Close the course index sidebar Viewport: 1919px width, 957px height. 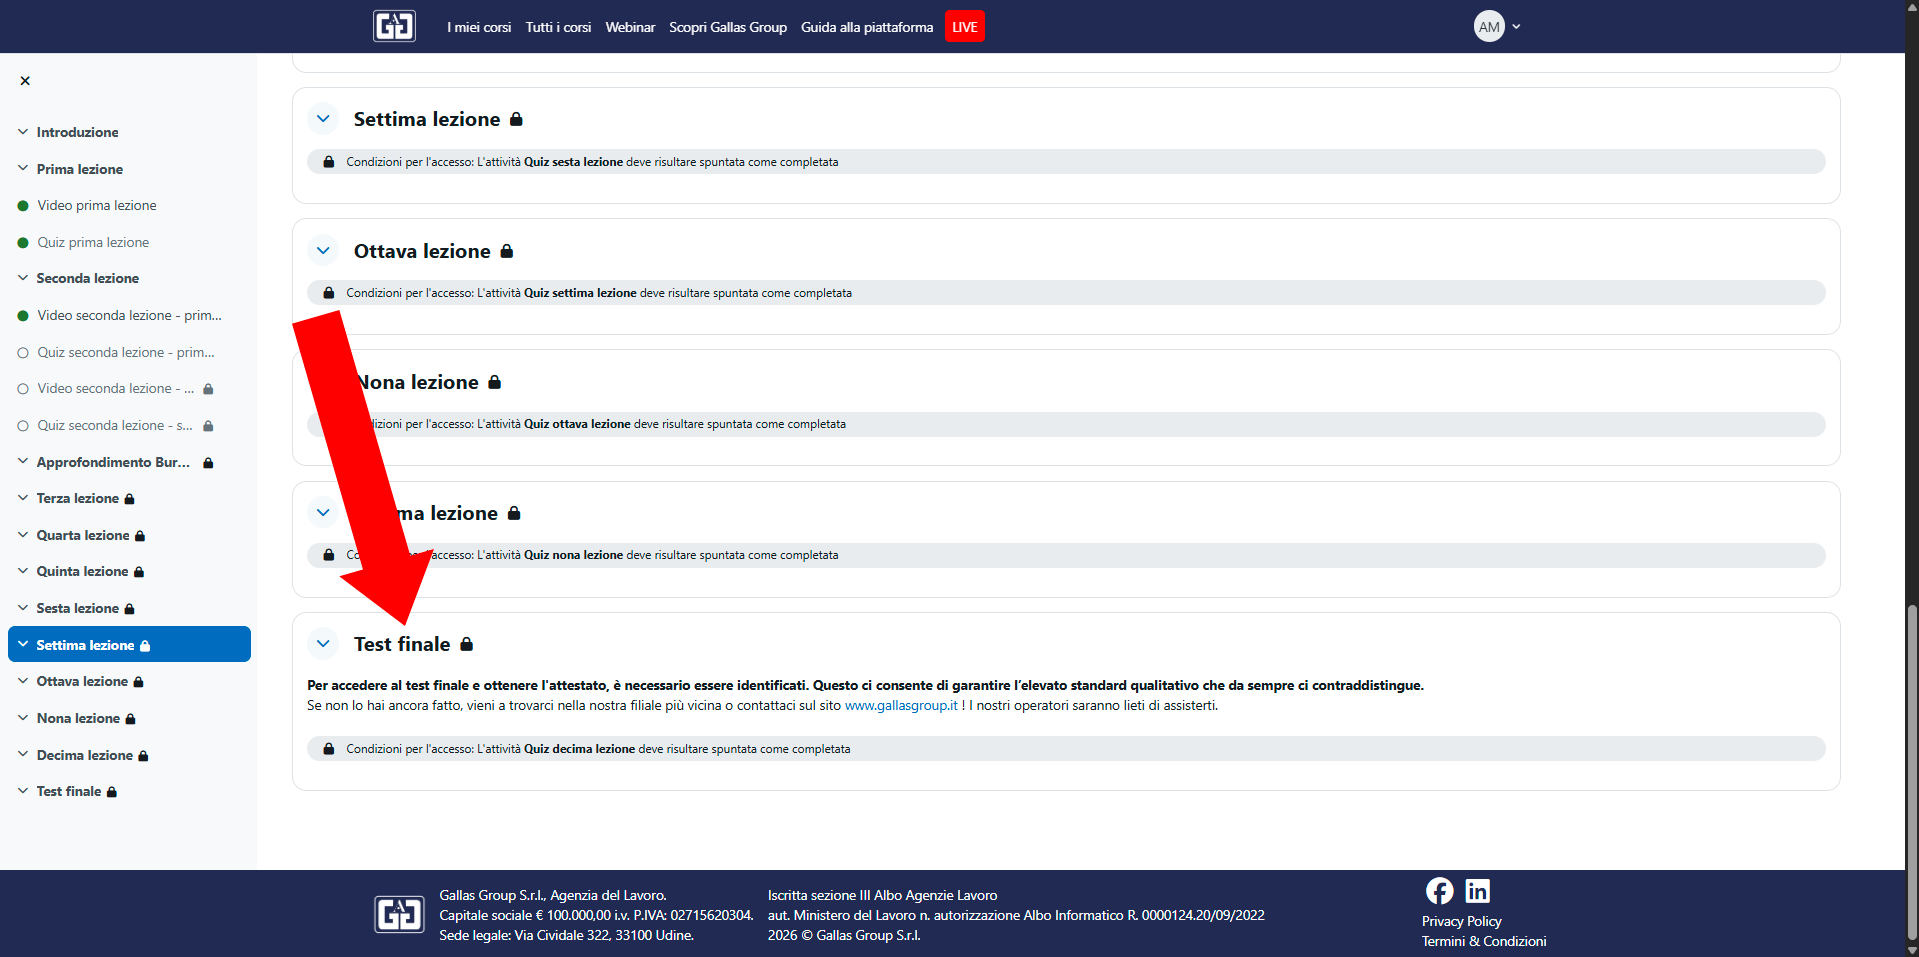pyautogui.click(x=25, y=81)
